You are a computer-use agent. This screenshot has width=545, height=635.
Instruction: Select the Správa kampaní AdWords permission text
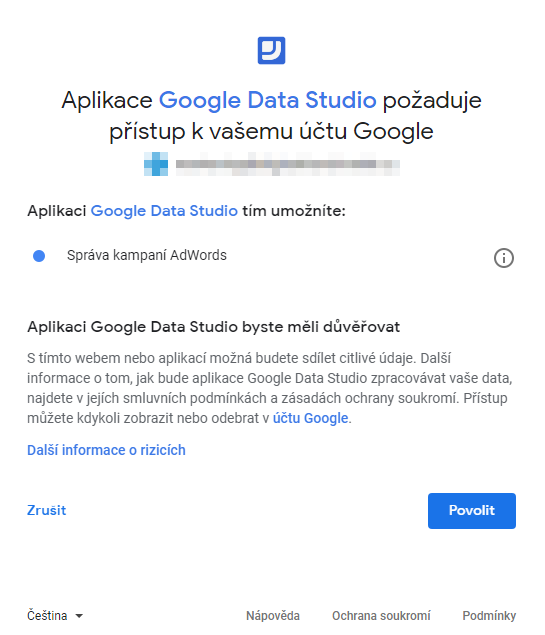(147, 256)
